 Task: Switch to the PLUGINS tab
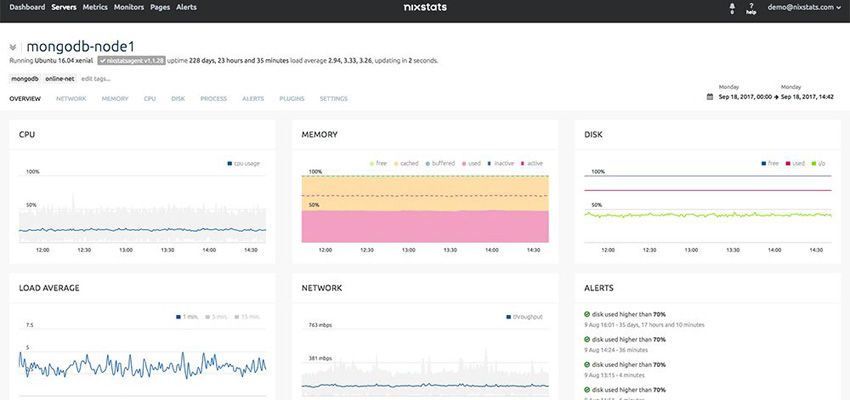[x=292, y=99]
